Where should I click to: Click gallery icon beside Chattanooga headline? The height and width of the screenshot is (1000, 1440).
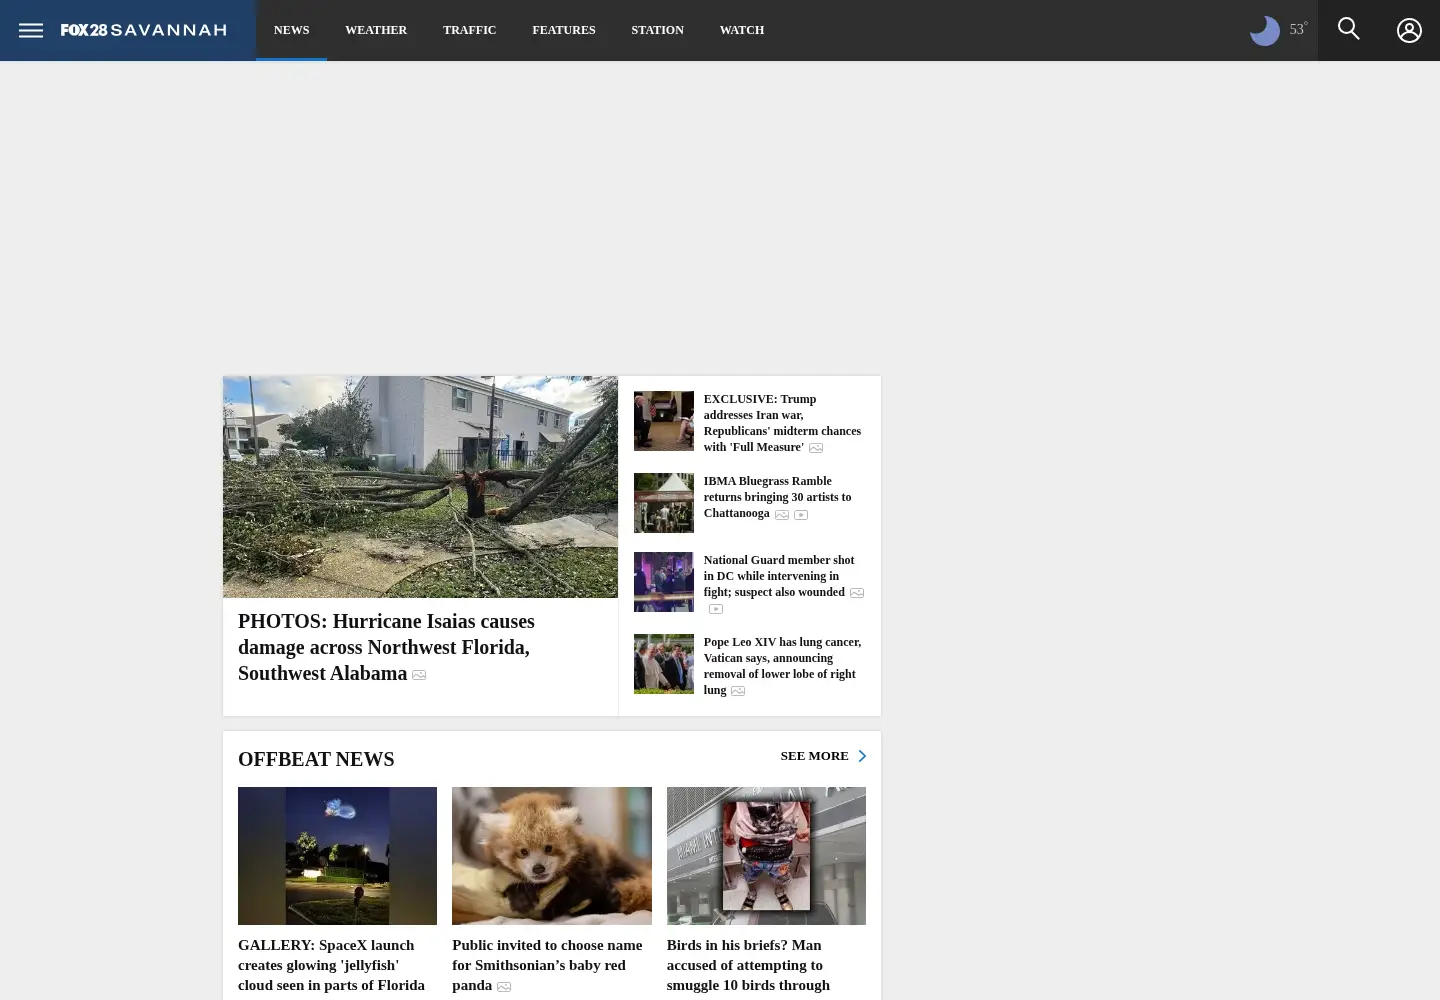click(x=782, y=515)
